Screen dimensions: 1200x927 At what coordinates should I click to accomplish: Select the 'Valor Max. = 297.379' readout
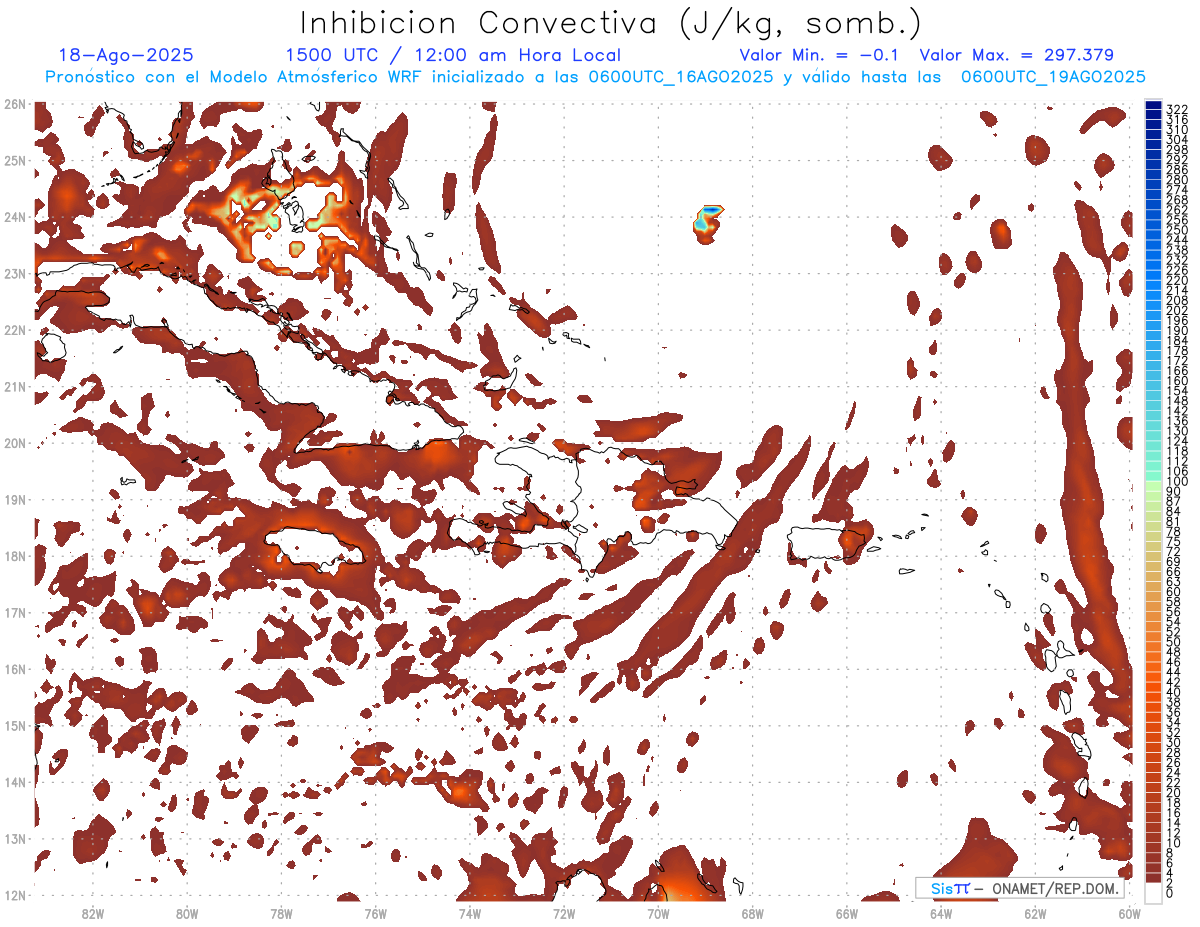(x=1016, y=56)
